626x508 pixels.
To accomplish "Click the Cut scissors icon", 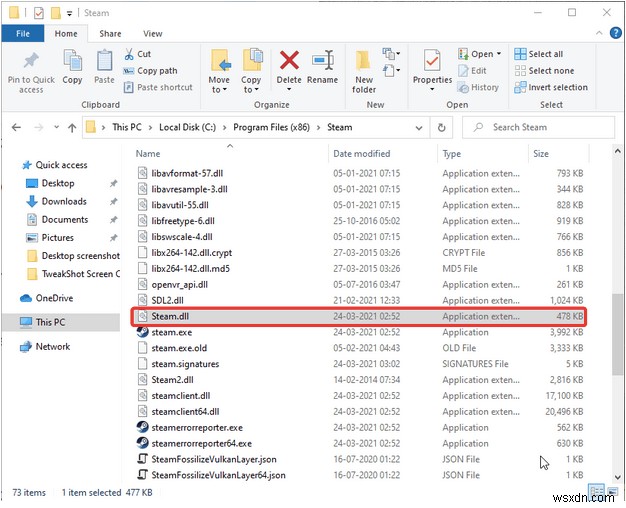I will (x=129, y=54).
